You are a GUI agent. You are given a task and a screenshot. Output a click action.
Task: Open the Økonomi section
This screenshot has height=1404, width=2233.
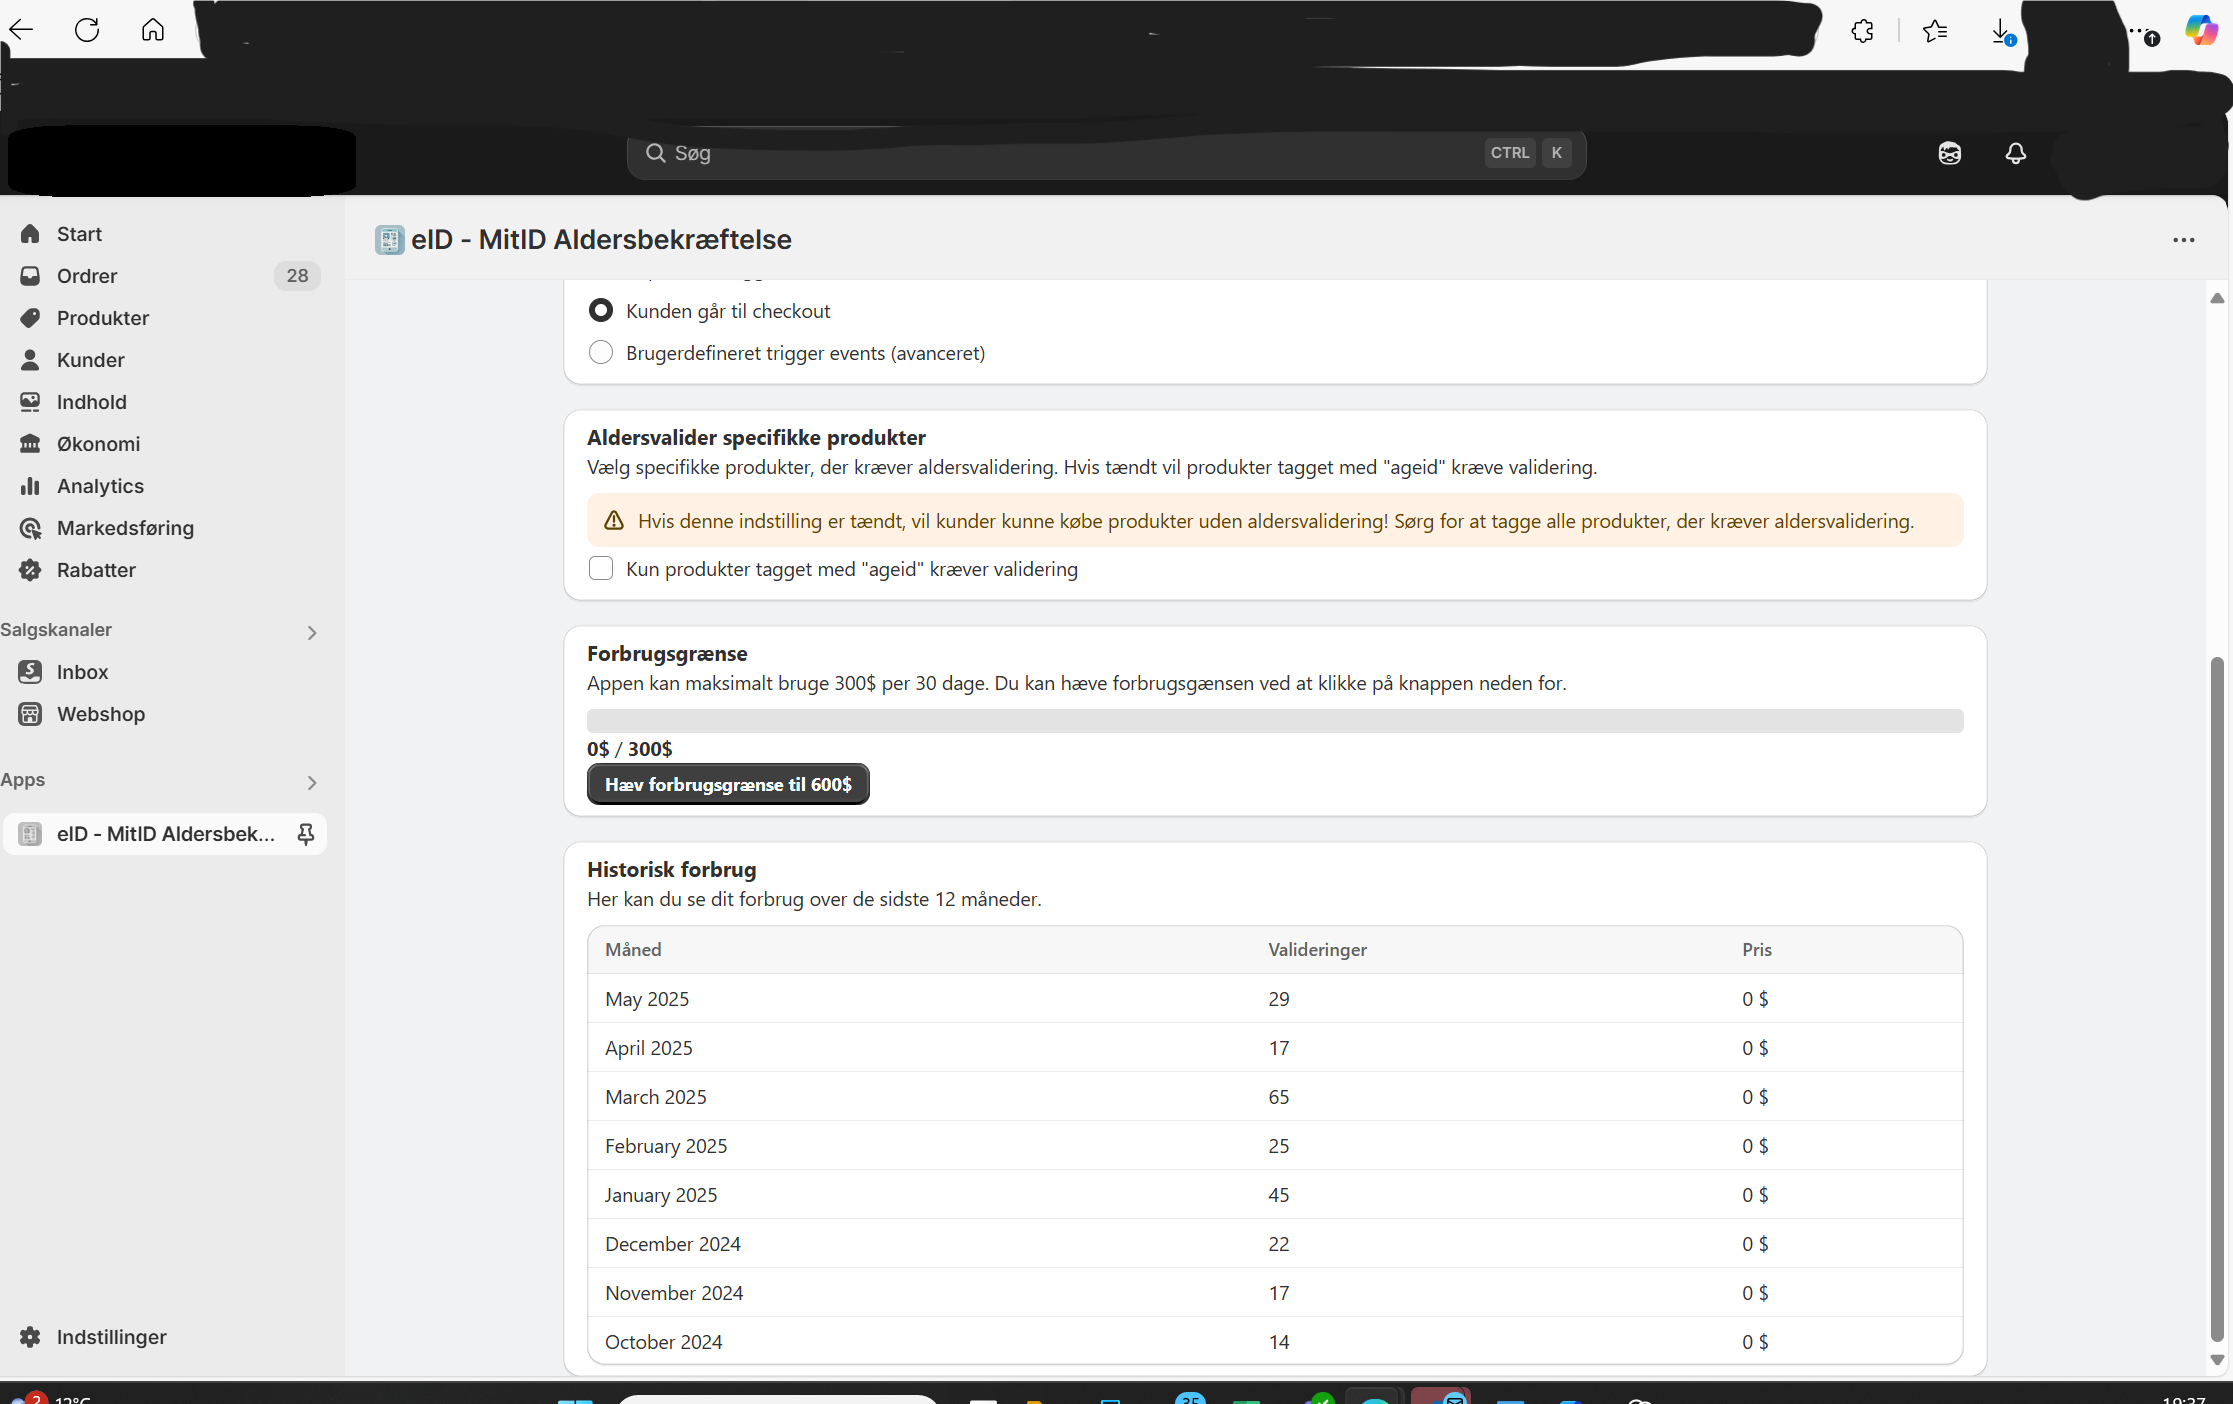coord(98,444)
